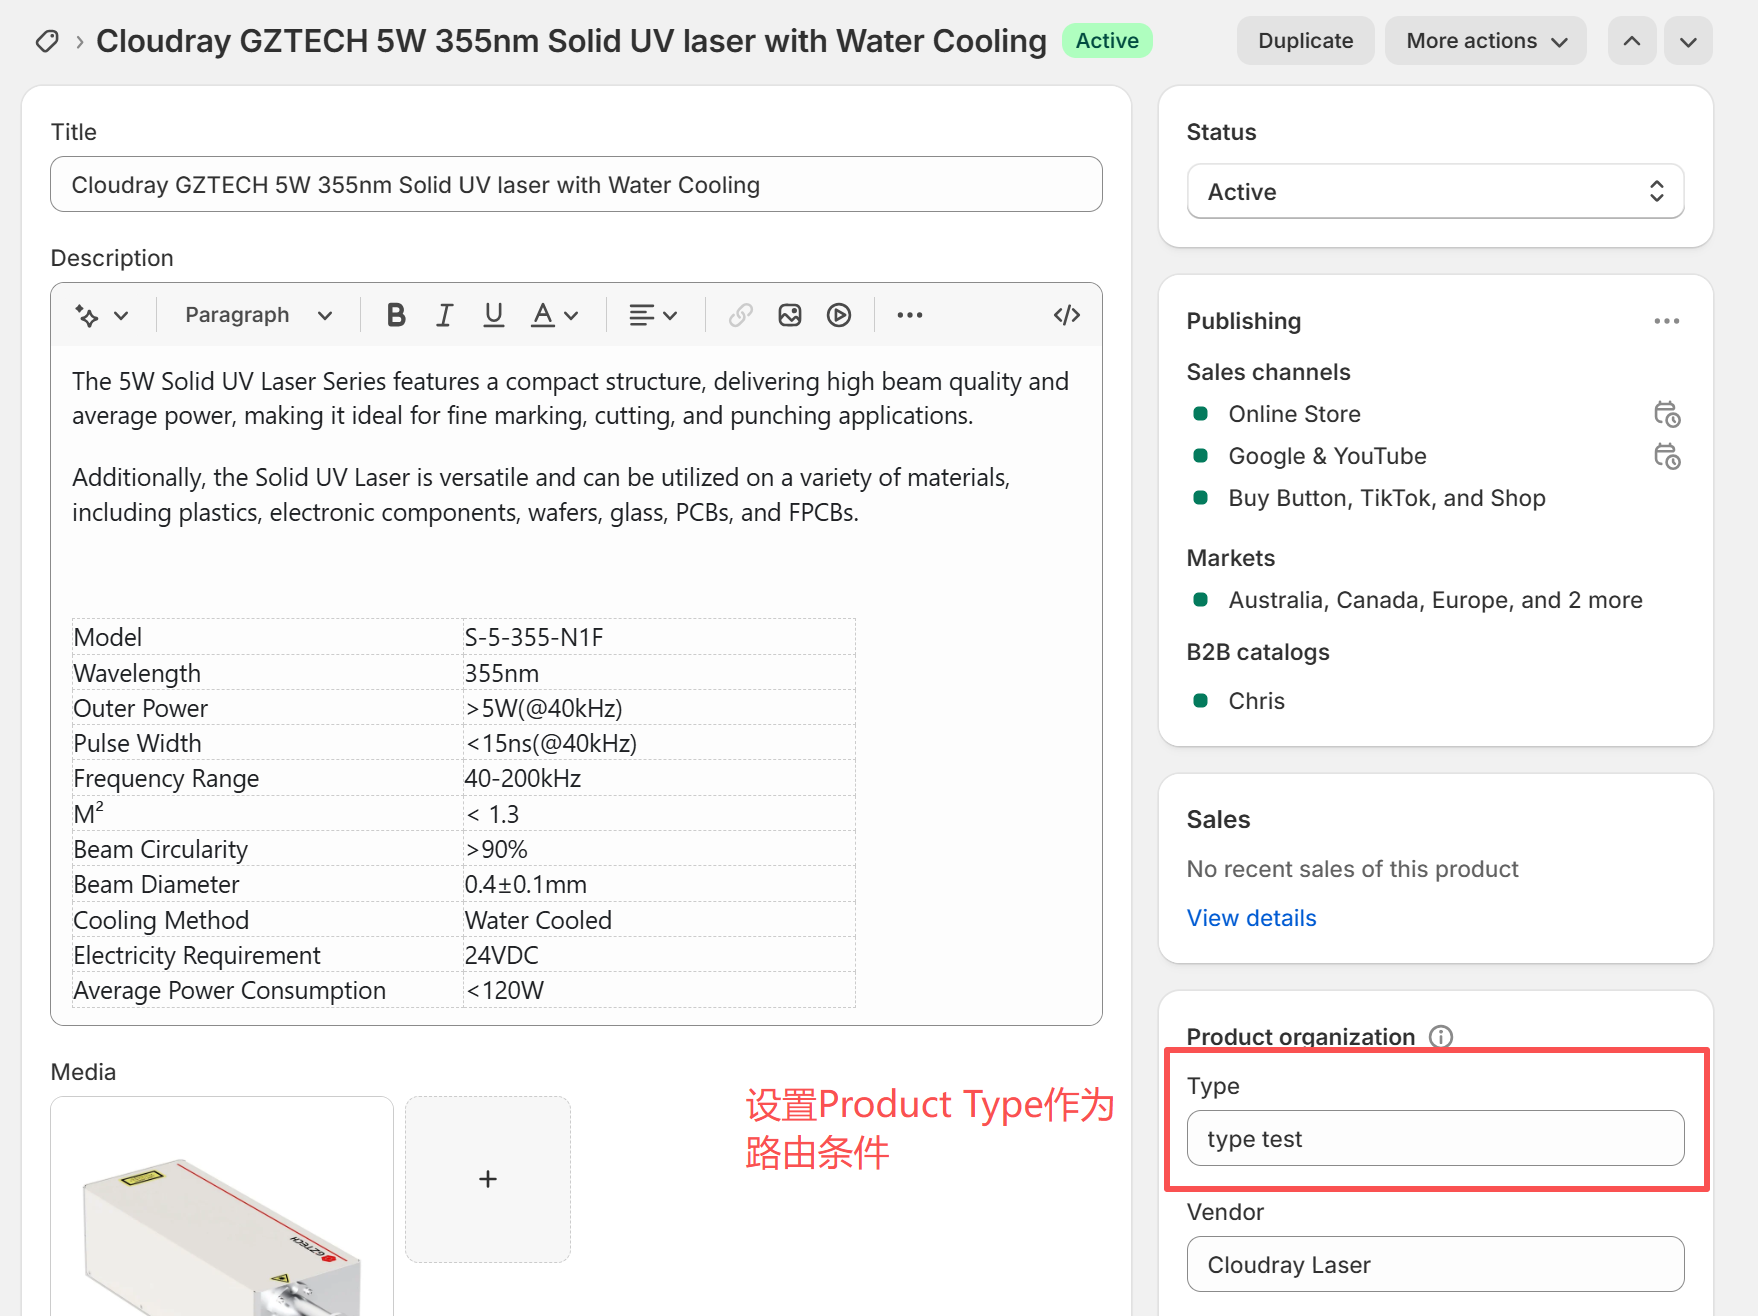The width and height of the screenshot is (1758, 1316).
Task: Open Product organization info icon
Action: (x=1440, y=1036)
